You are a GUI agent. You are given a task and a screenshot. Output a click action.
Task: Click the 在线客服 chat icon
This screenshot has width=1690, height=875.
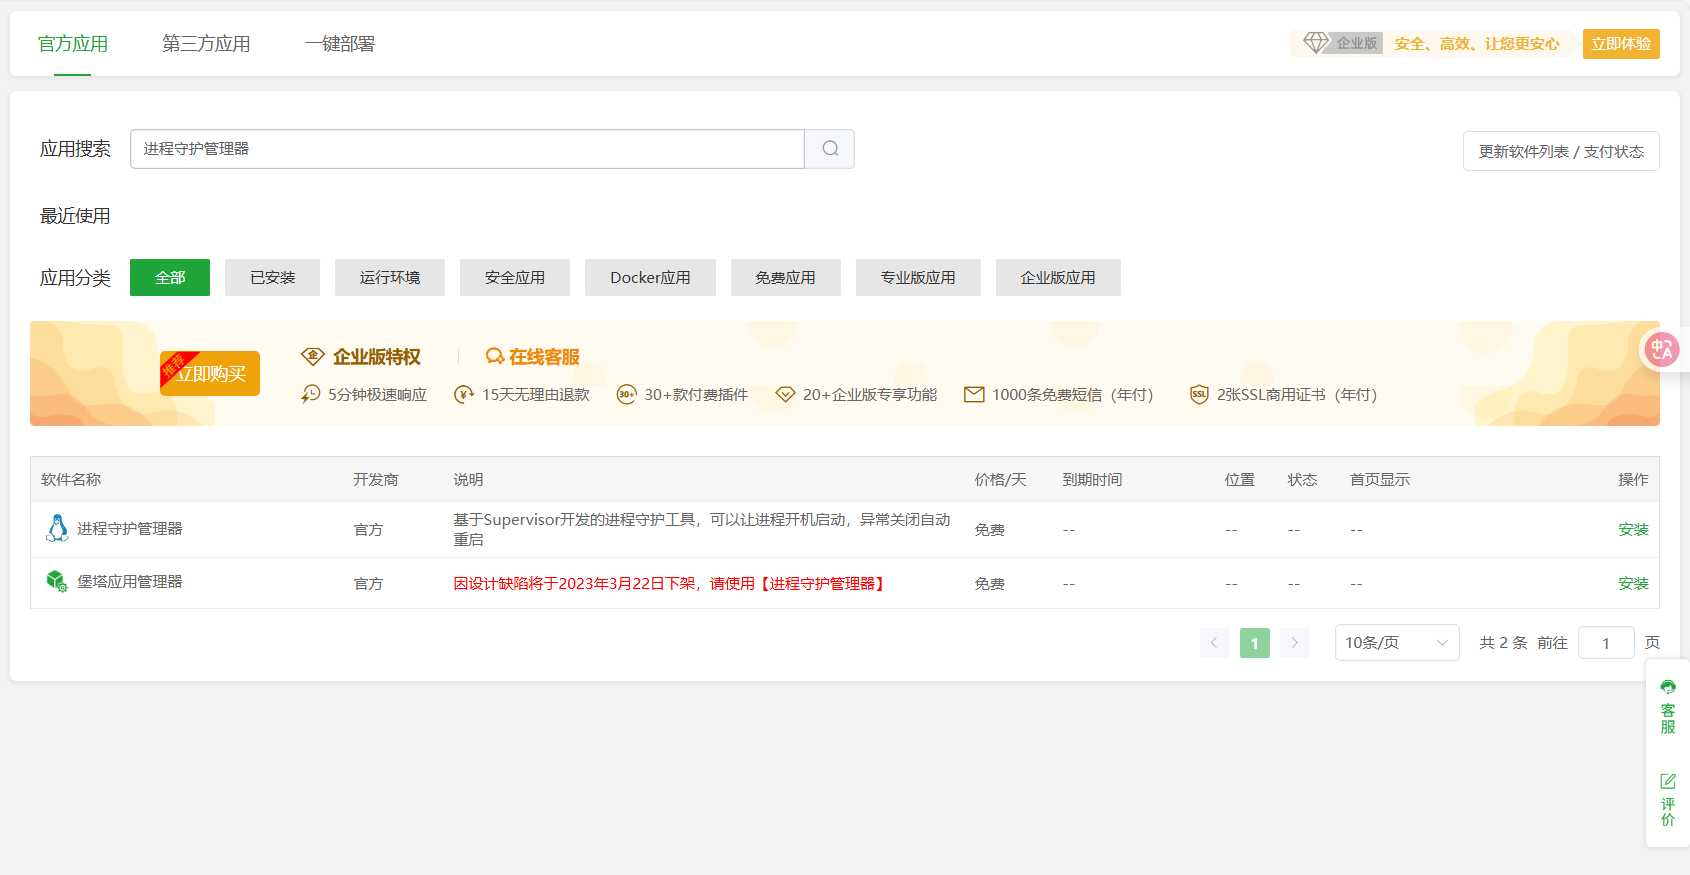[494, 357]
